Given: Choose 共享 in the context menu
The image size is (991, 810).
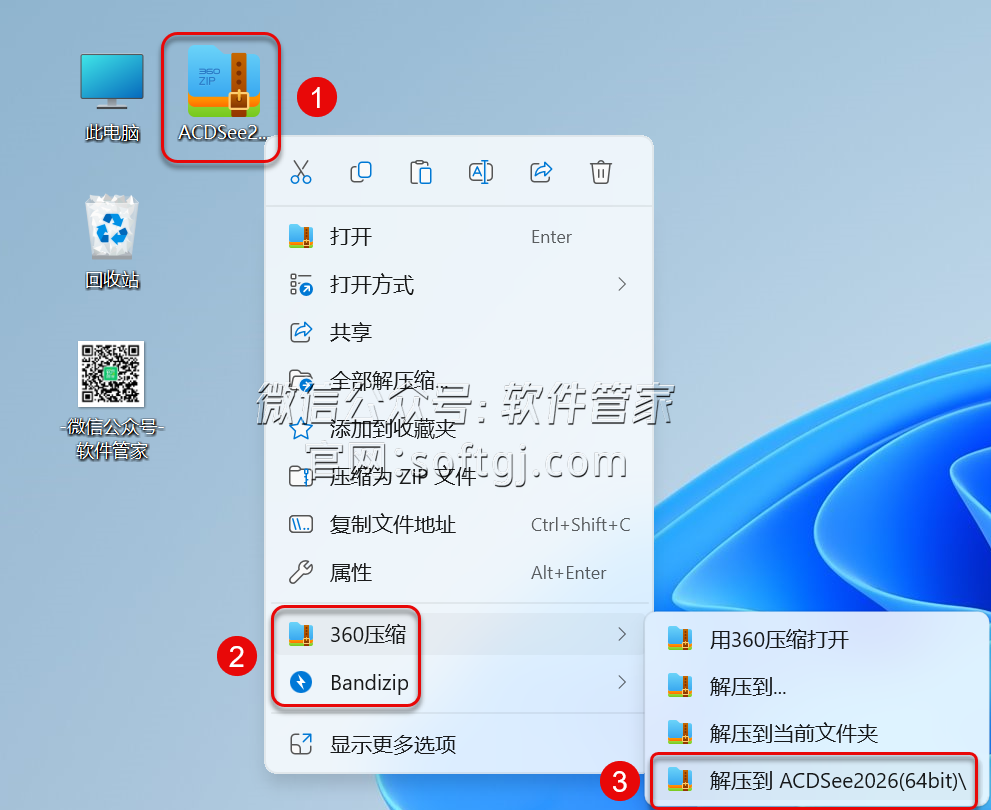Looking at the screenshot, I should pos(459,332).
